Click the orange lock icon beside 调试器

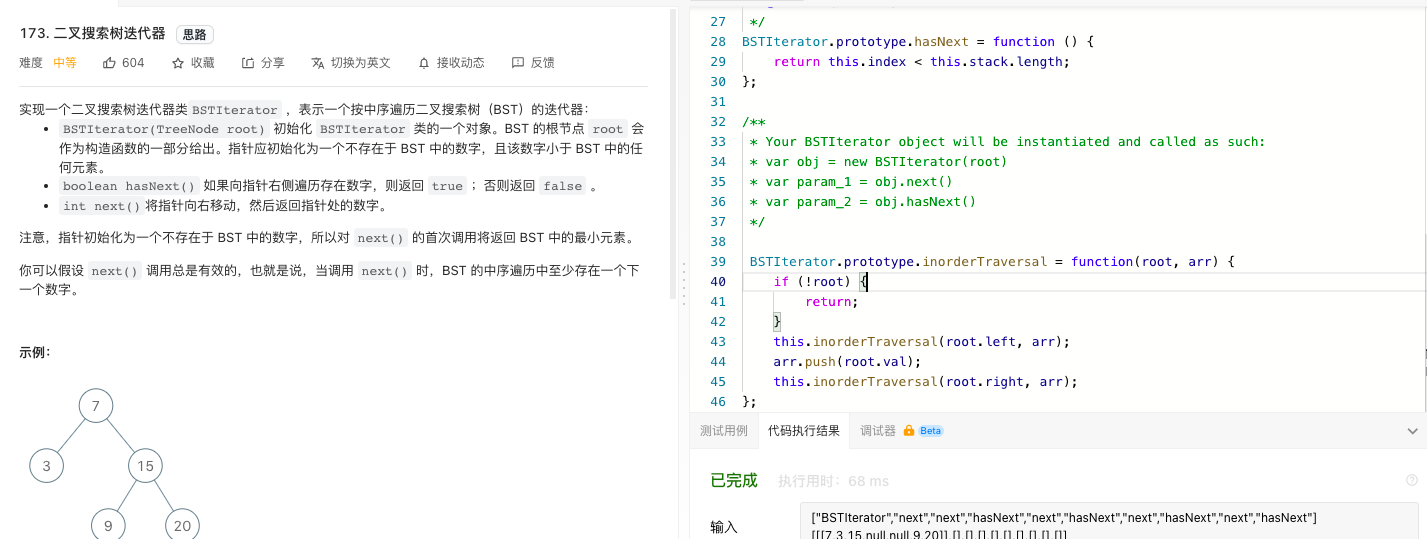tap(909, 431)
